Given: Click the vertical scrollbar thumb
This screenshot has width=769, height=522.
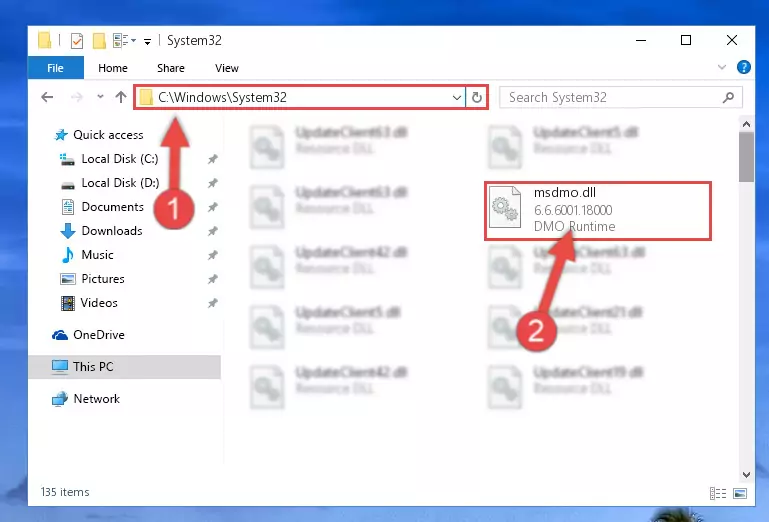Looking at the screenshot, I should click(x=746, y=157).
